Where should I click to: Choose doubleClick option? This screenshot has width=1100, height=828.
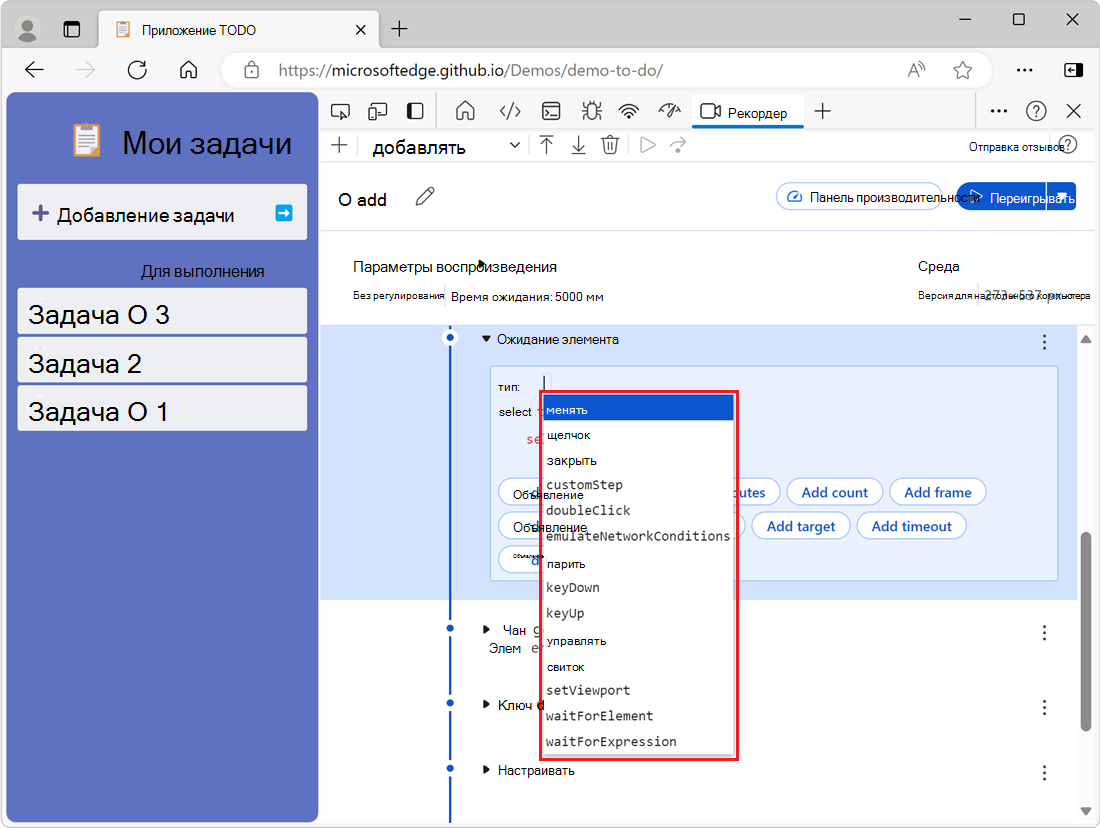tap(638, 511)
